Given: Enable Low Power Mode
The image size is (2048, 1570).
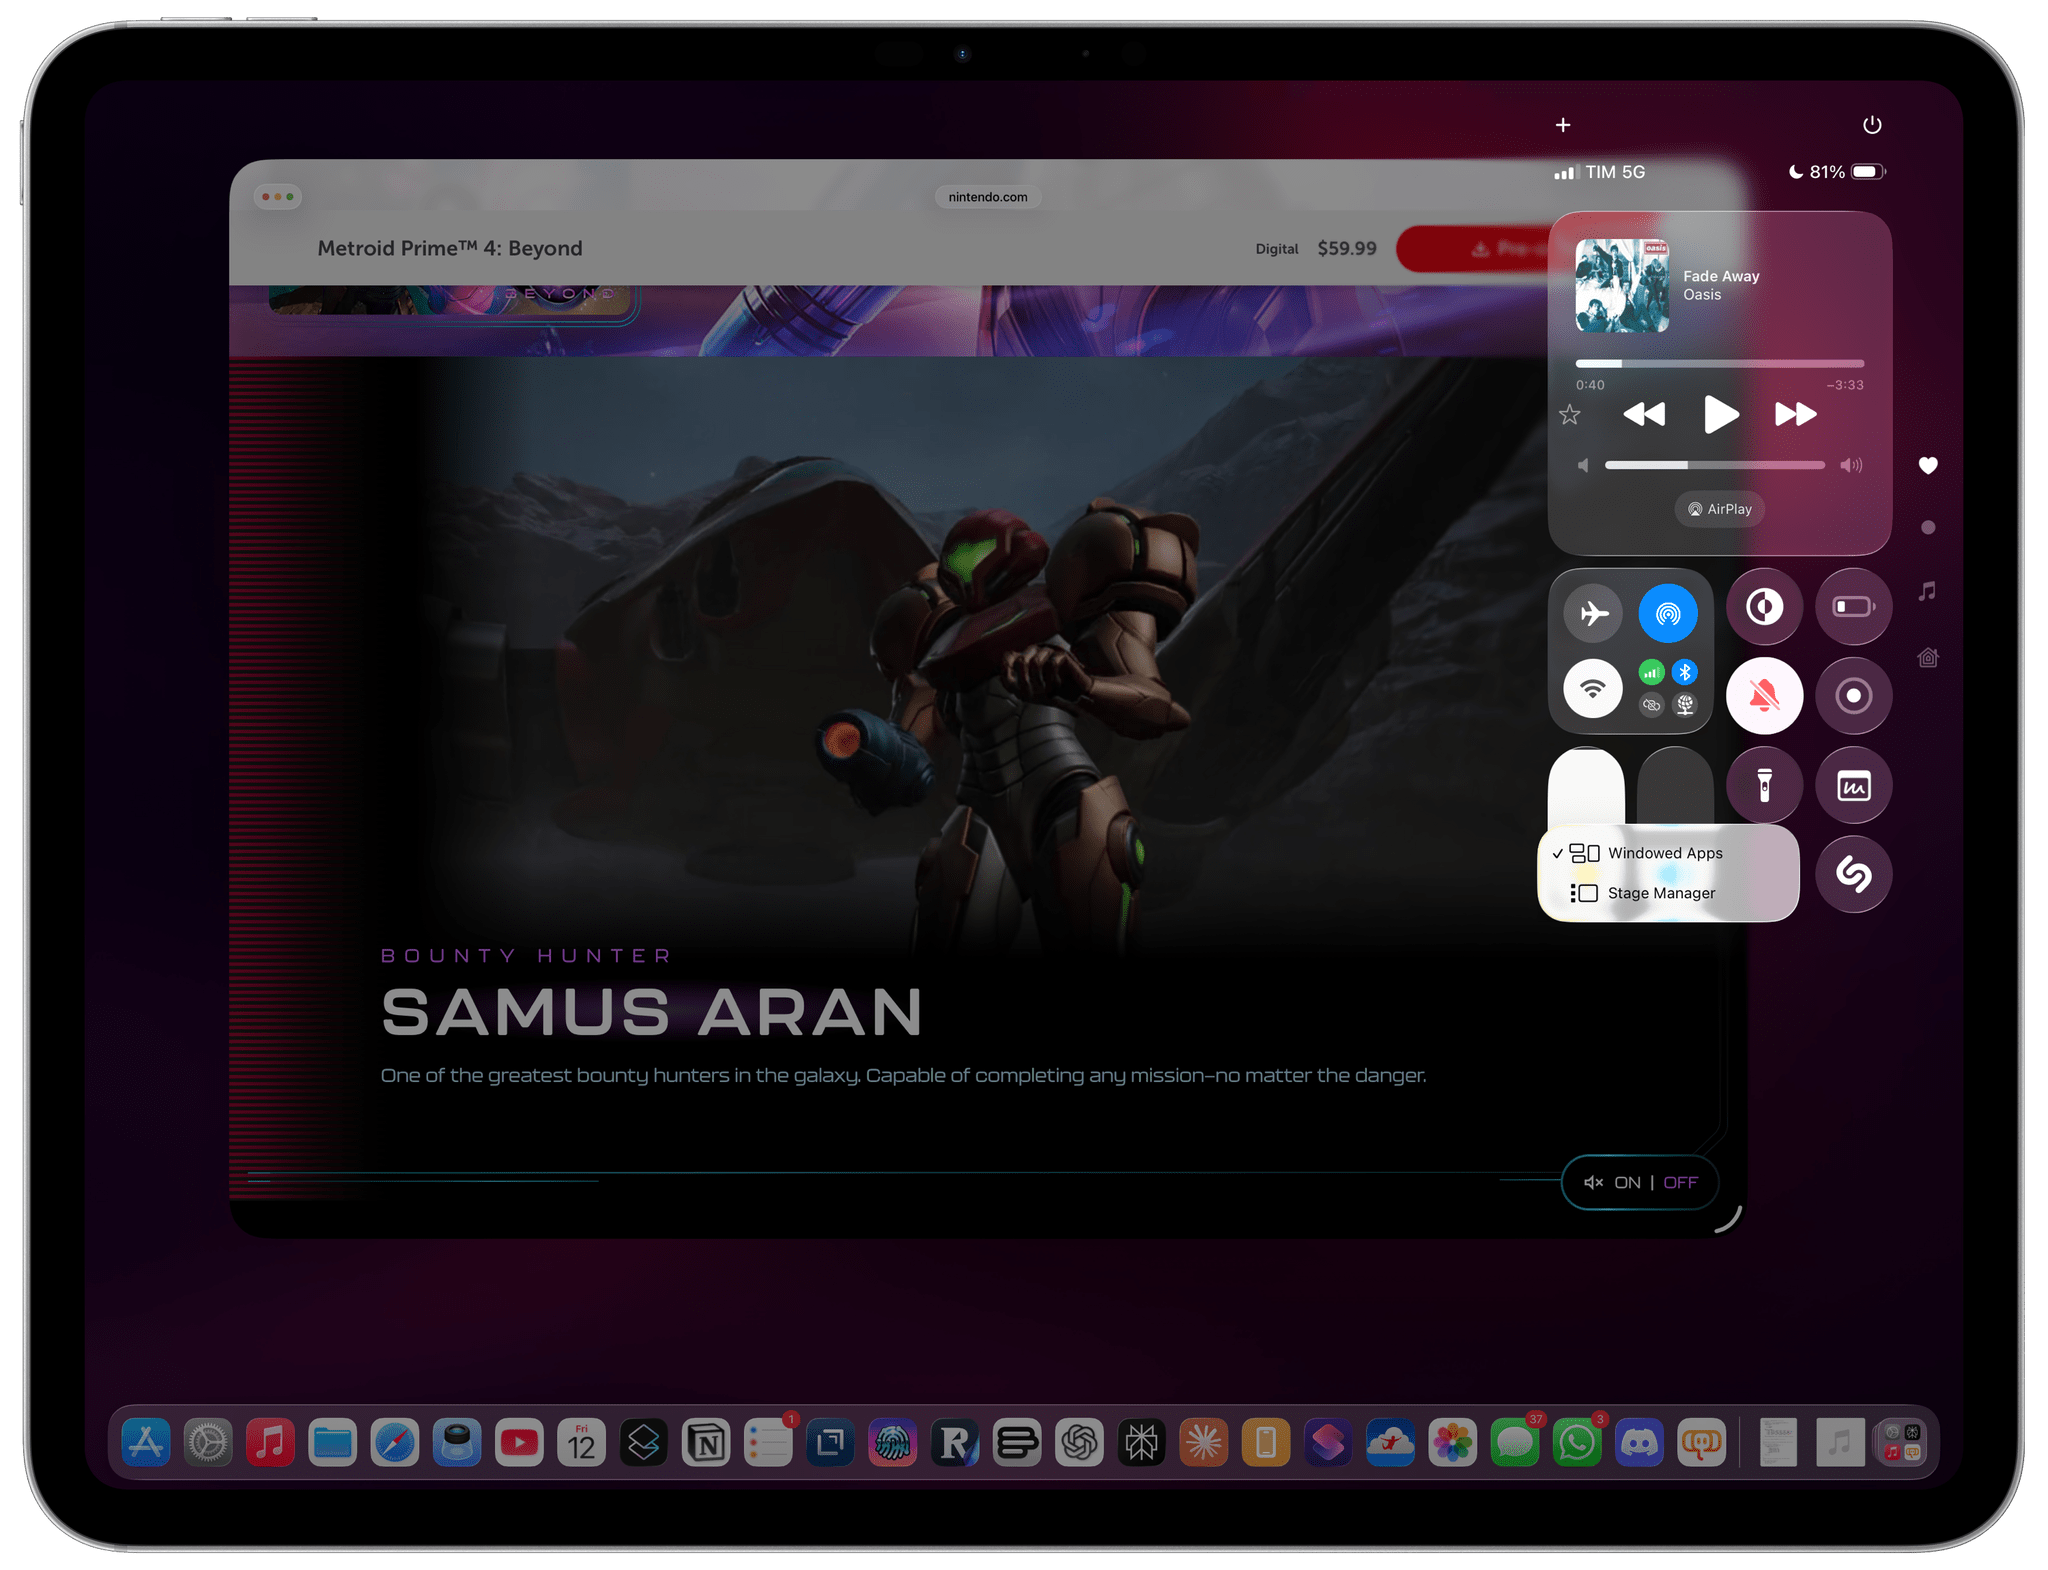Looking at the screenshot, I should (1853, 606).
